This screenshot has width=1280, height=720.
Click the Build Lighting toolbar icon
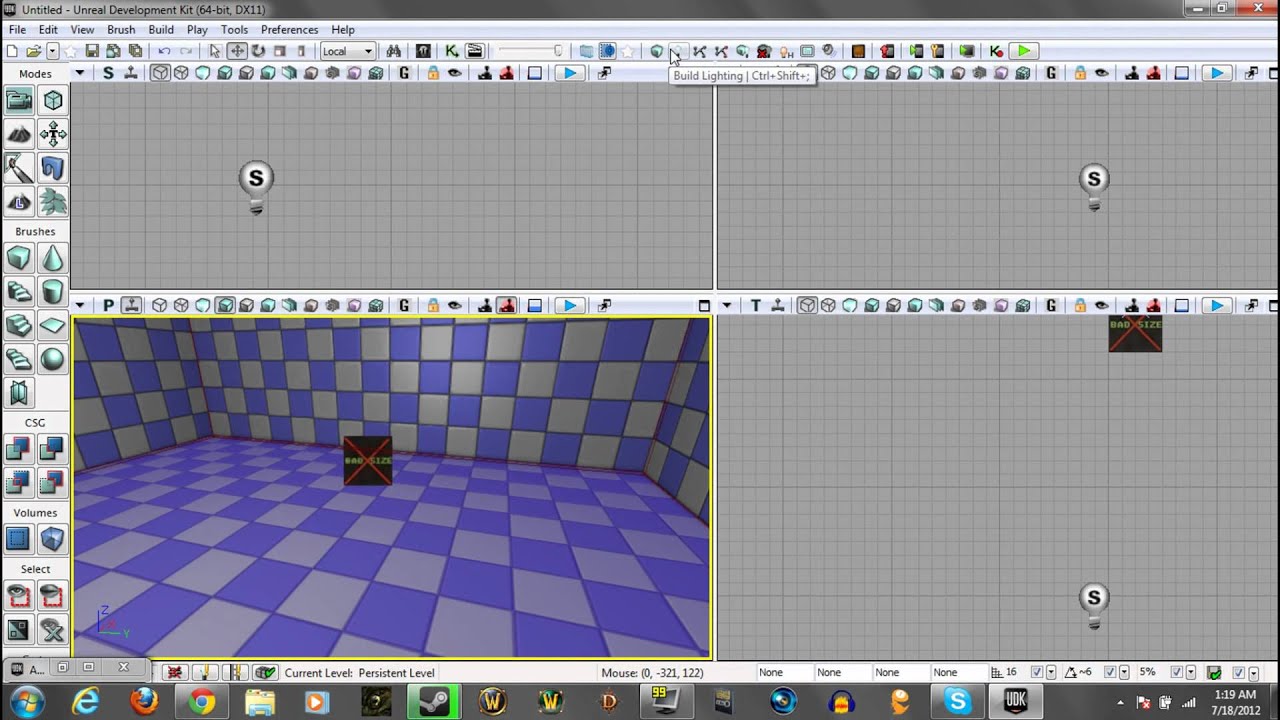point(678,51)
